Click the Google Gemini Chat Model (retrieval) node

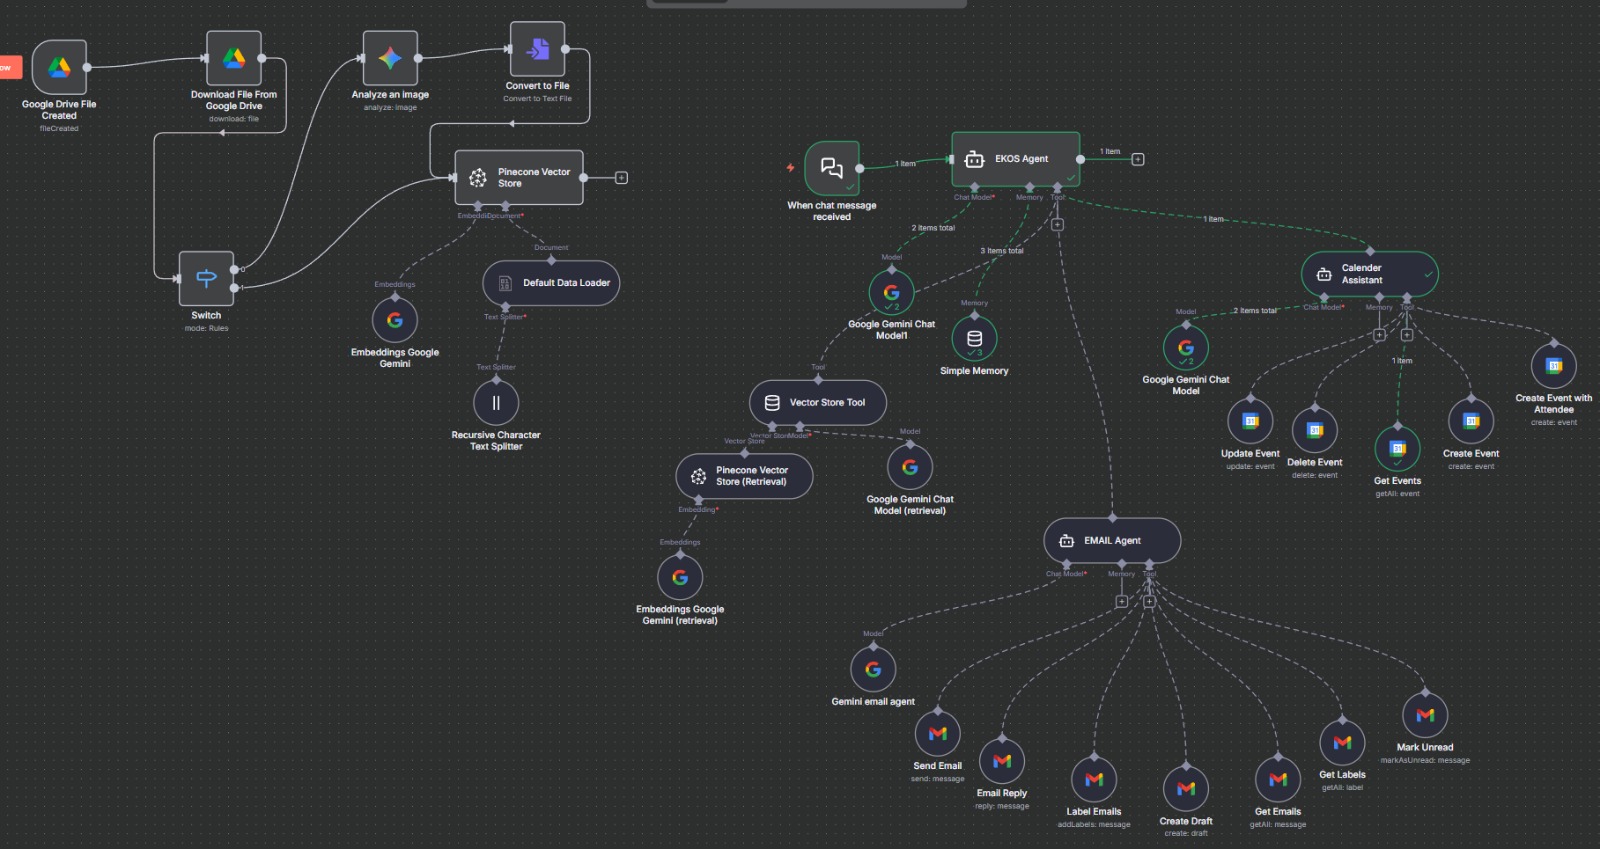coord(910,467)
